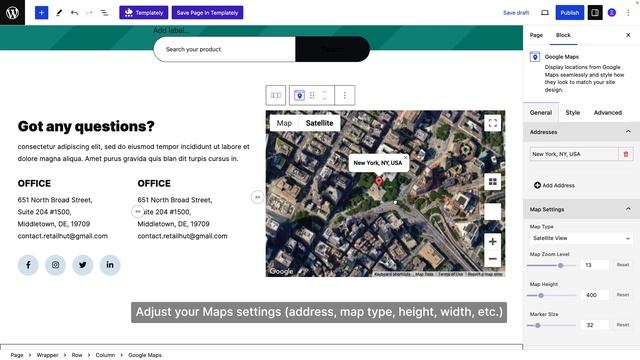Select the Tools pencil icon
640x360 pixels.
[59, 13]
